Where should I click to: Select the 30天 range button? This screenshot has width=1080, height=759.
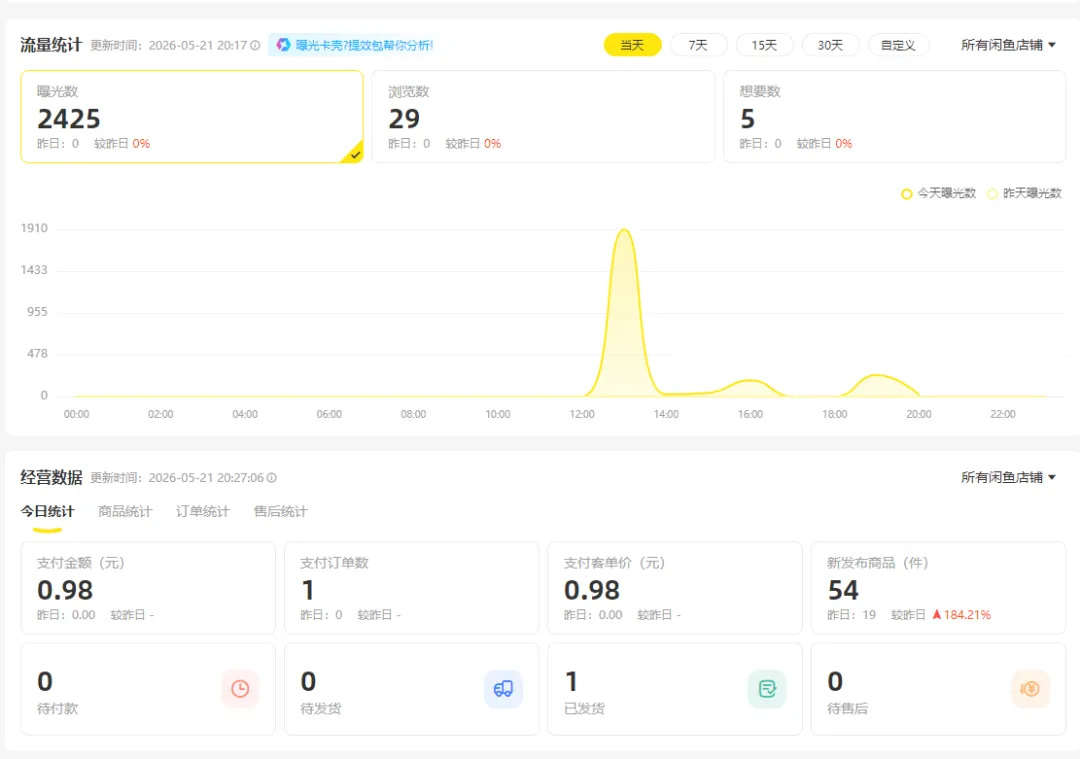click(831, 45)
